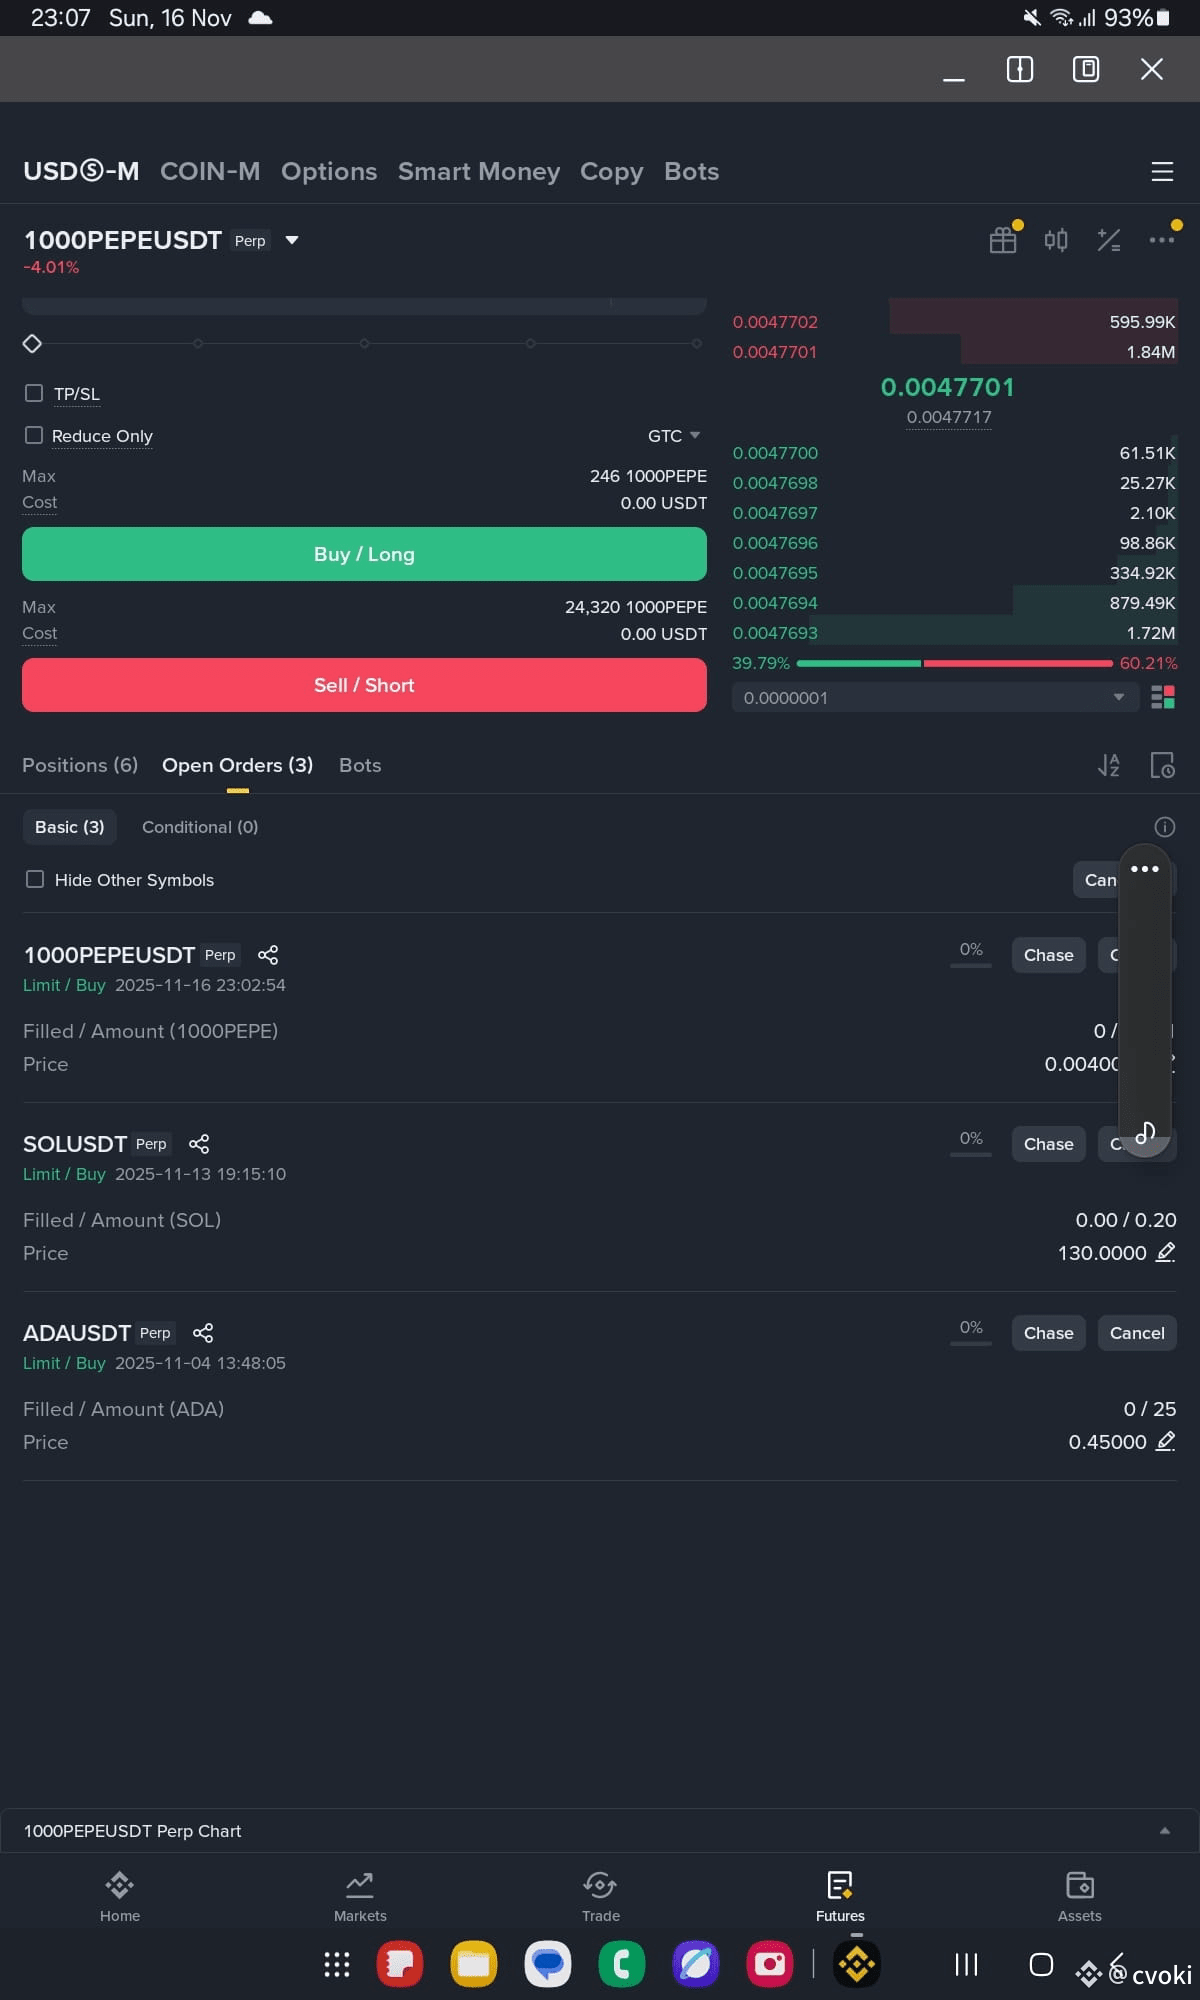The image size is (1200, 2000).
Task: Open the 1000PEPEUSDT symbol dropdown arrow
Action: tap(292, 240)
